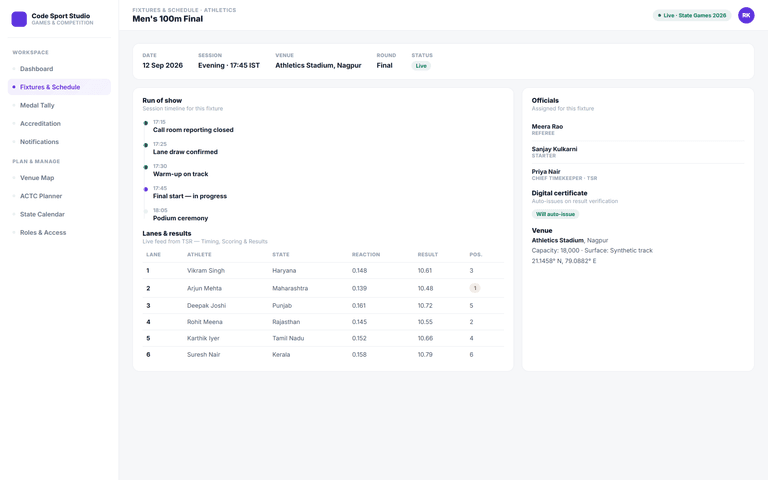Click date value 12 Sep 2026
This screenshot has height=480, width=768.
coord(163,65)
